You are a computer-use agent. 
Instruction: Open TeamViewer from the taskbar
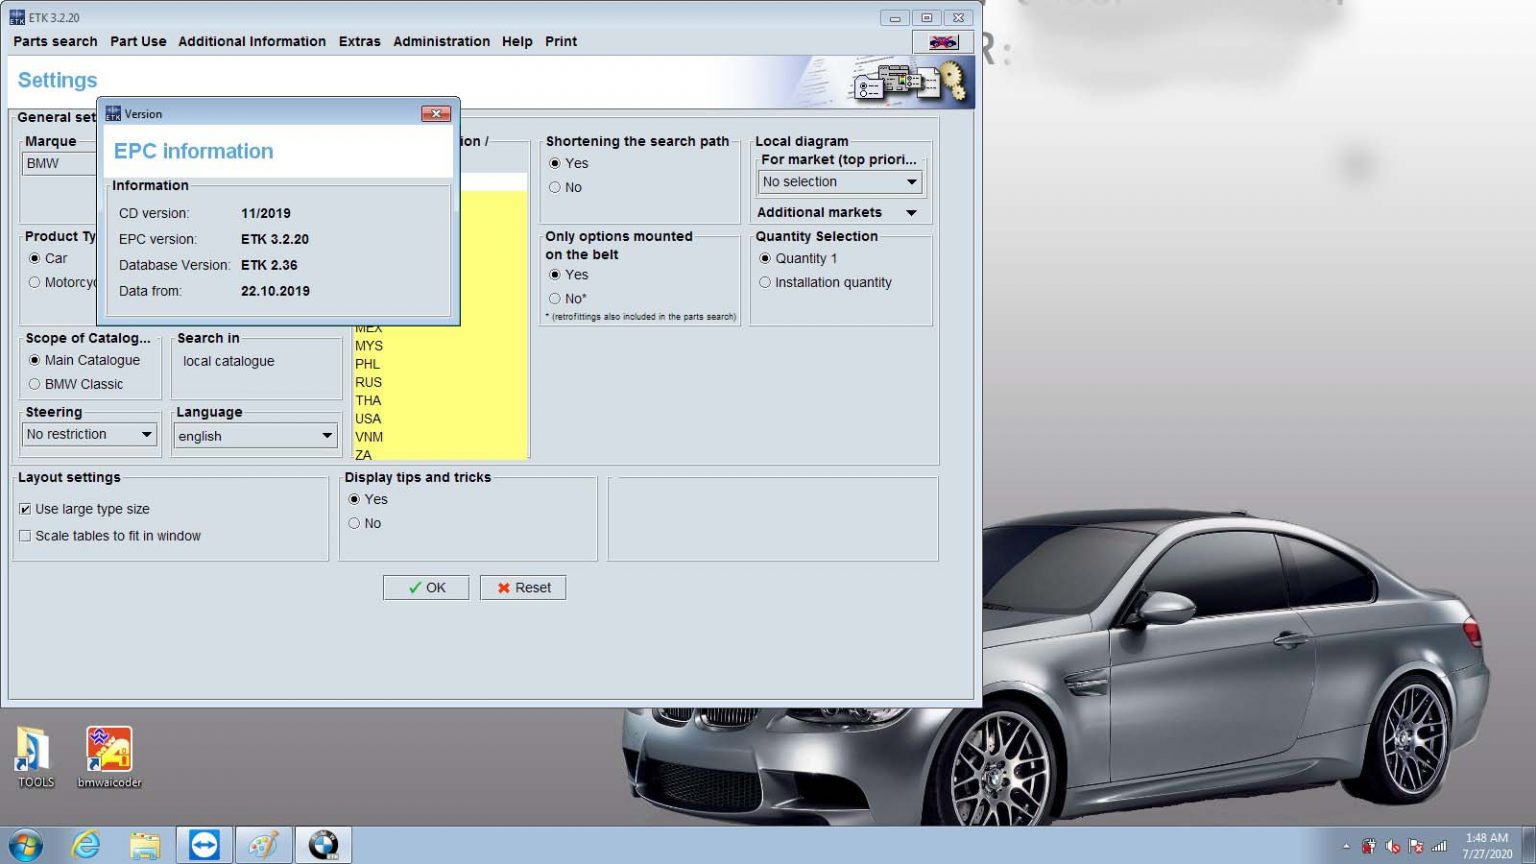click(204, 844)
